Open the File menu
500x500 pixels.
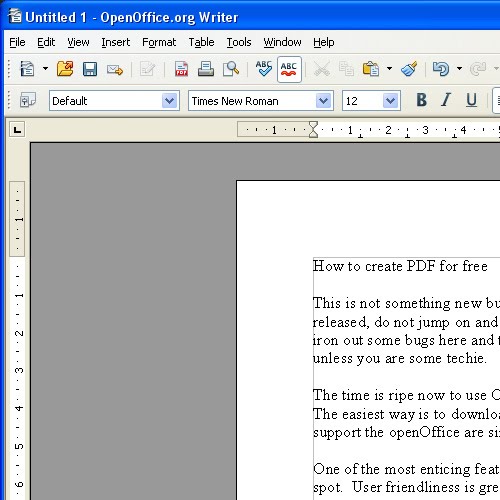[17, 42]
